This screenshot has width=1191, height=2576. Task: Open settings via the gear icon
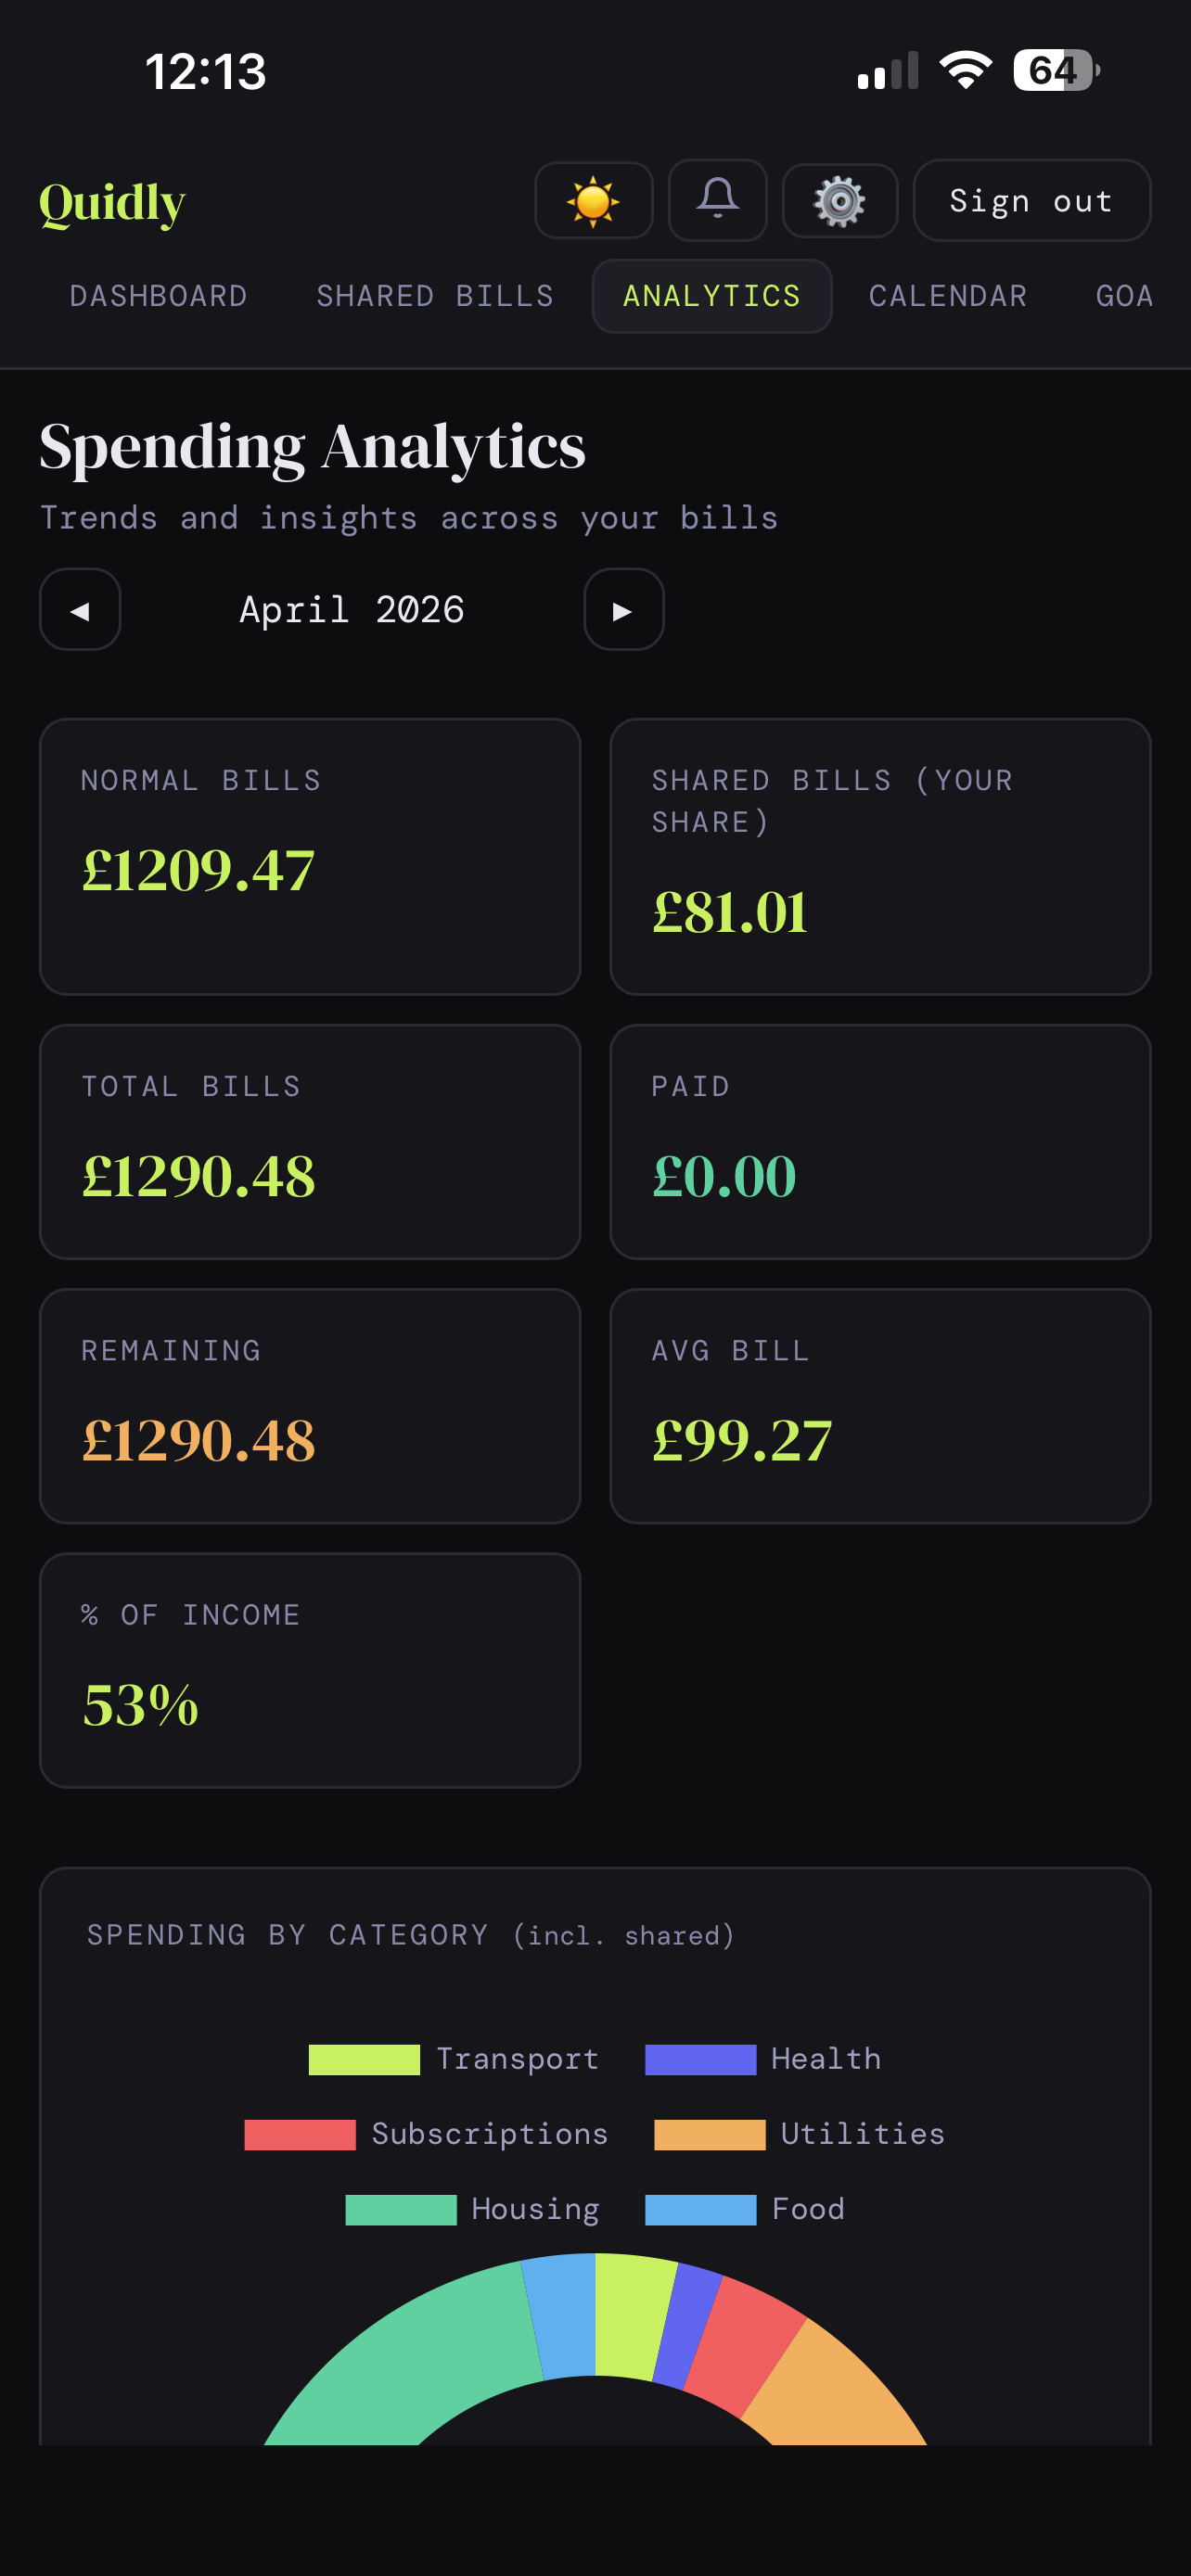click(839, 201)
